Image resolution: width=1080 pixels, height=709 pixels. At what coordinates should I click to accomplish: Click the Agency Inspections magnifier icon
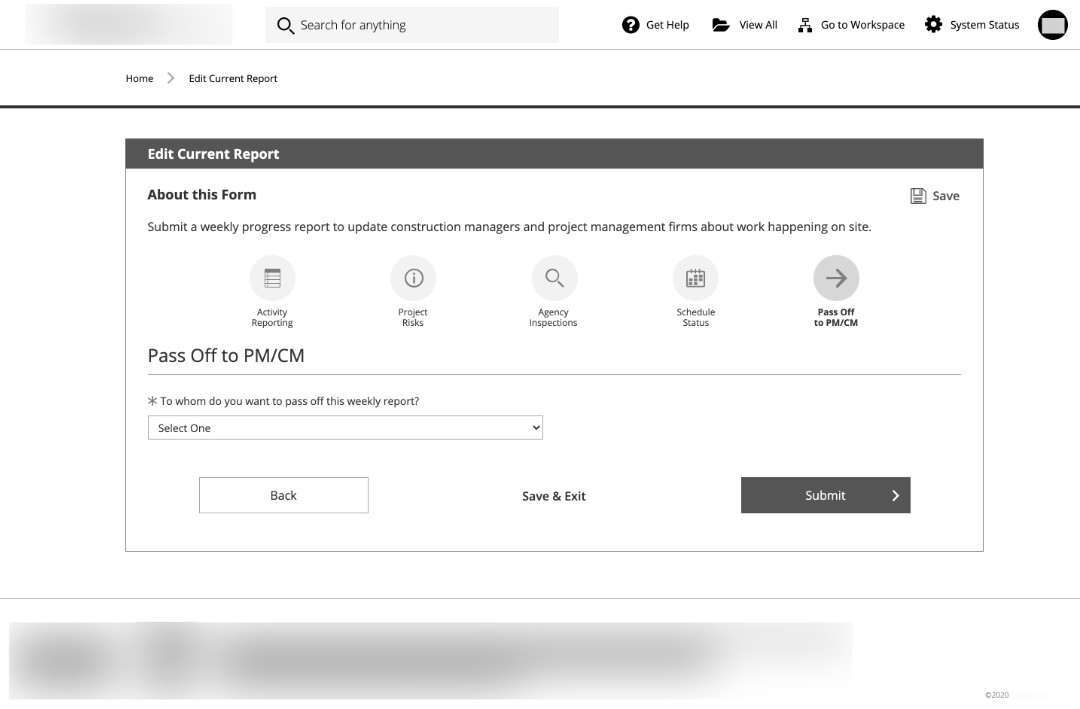coord(554,277)
